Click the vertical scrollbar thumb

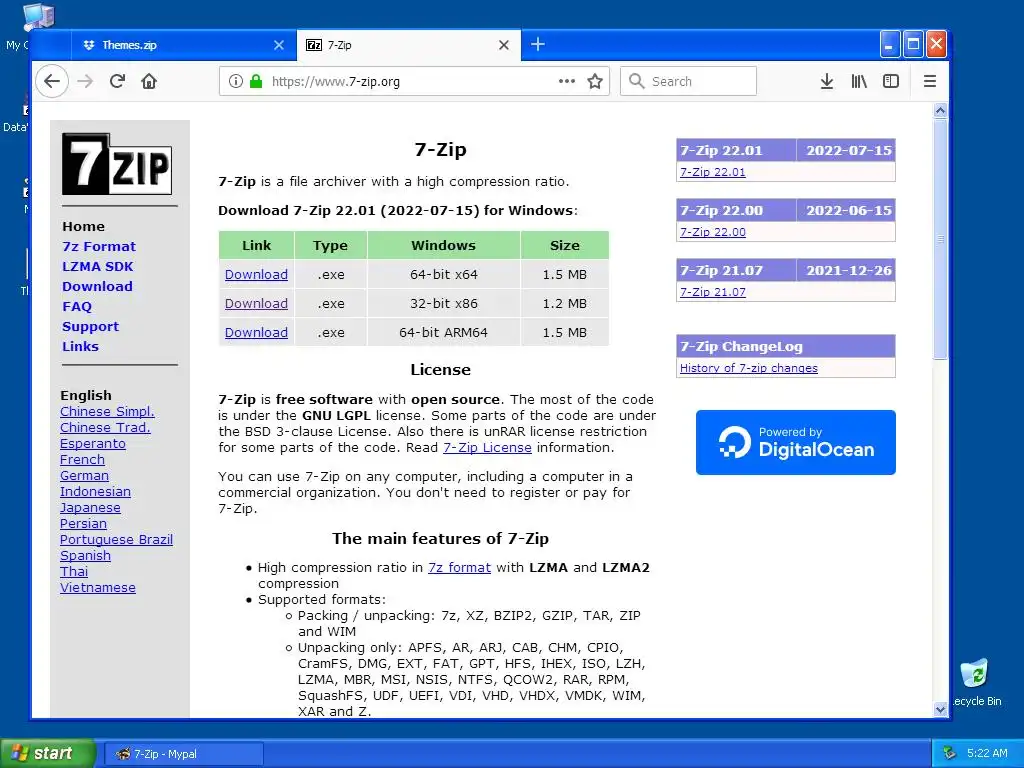point(940,239)
